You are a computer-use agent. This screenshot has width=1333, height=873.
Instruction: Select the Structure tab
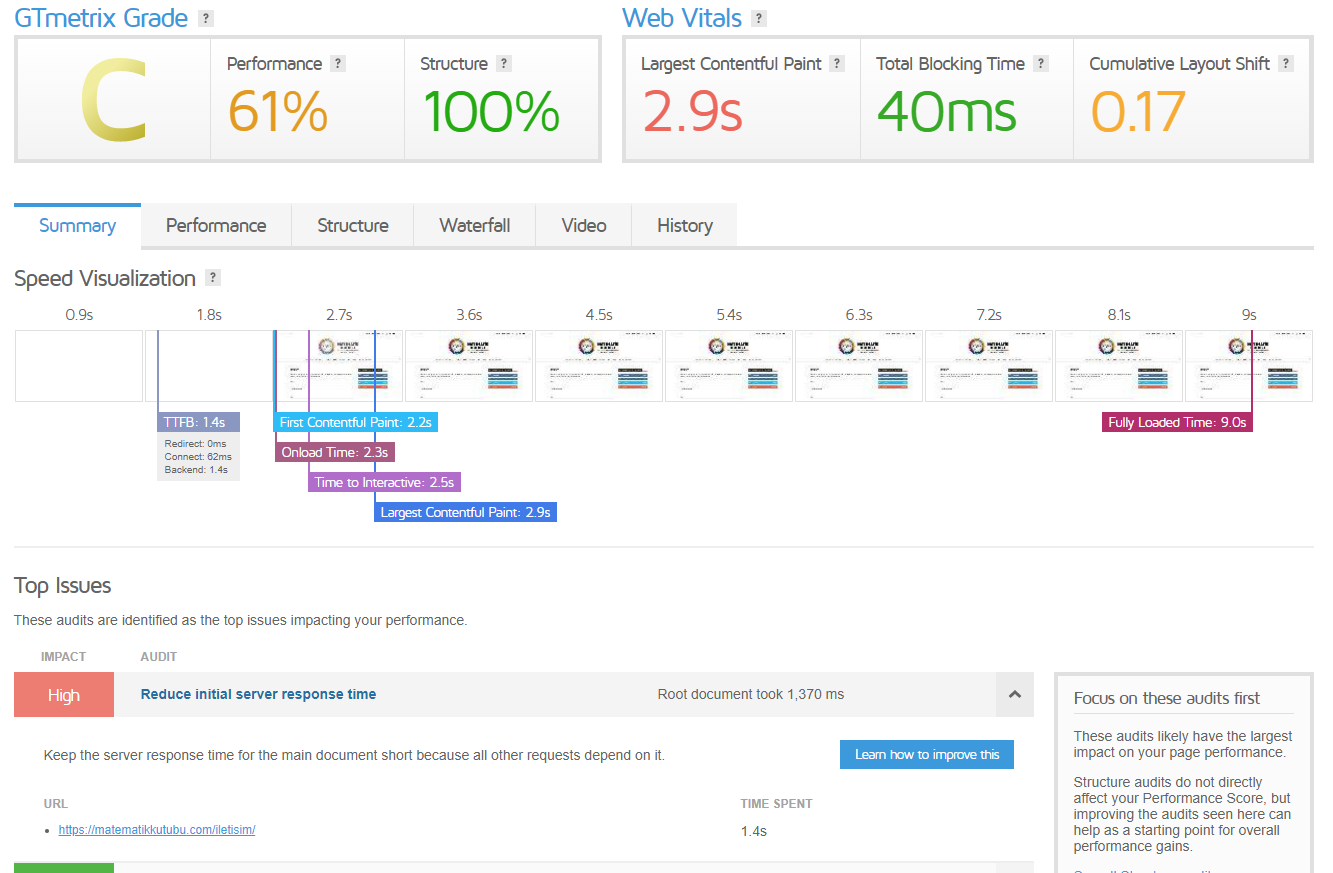353,225
